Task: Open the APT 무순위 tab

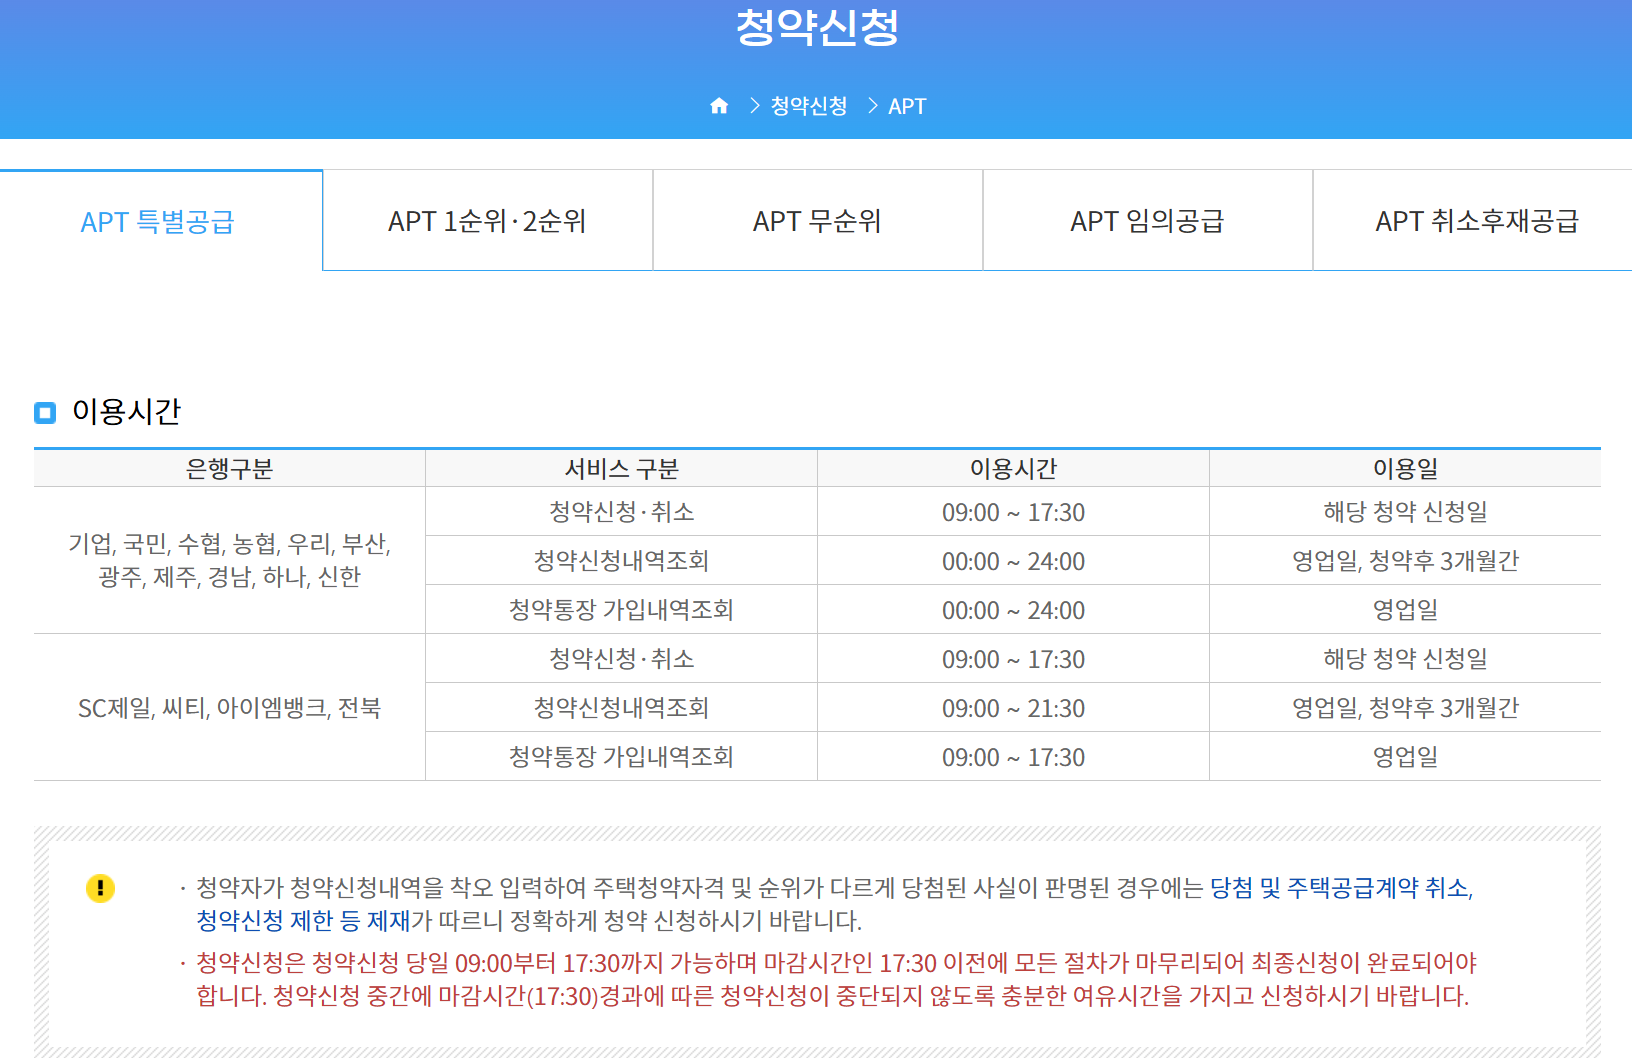Action: pyautogui.click(x=817, y=221)
